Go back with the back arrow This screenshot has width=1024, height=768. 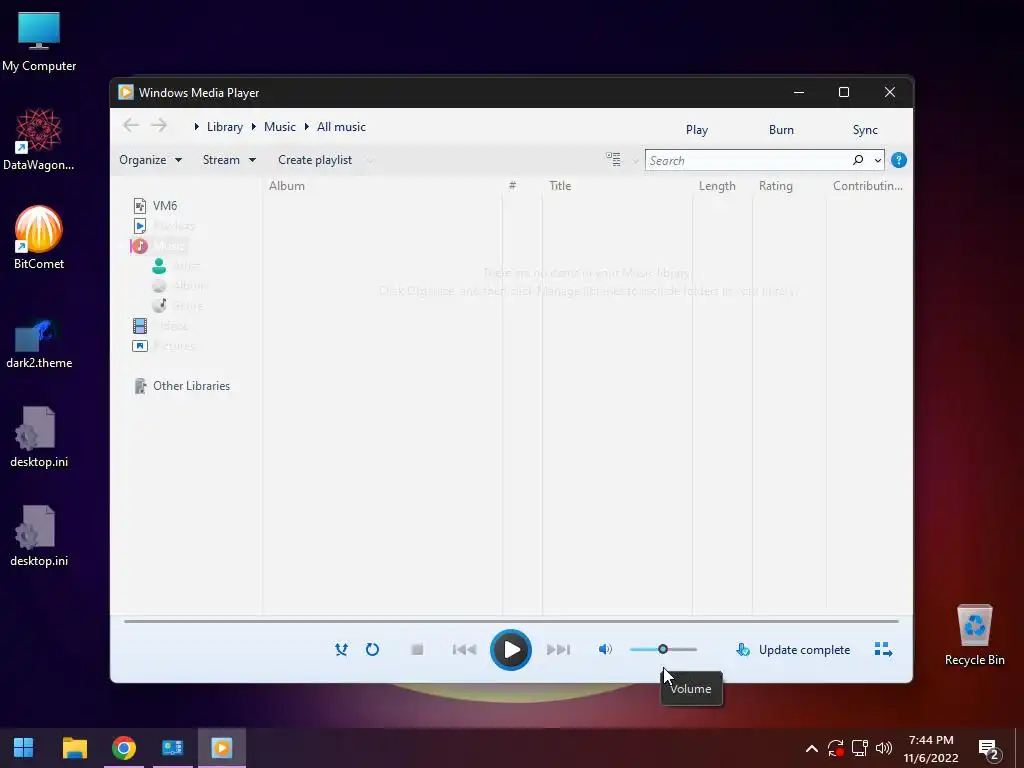131,125
